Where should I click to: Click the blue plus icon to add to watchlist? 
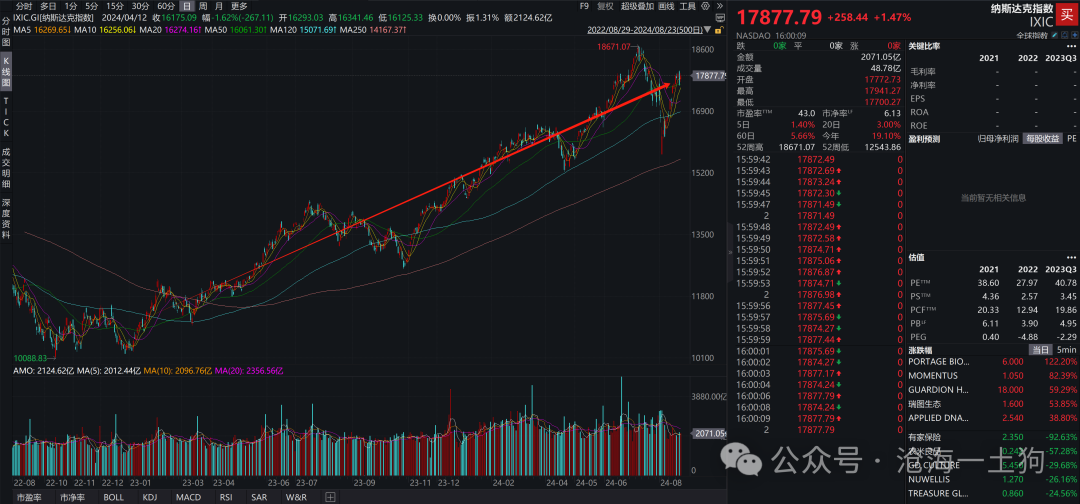1074,34
